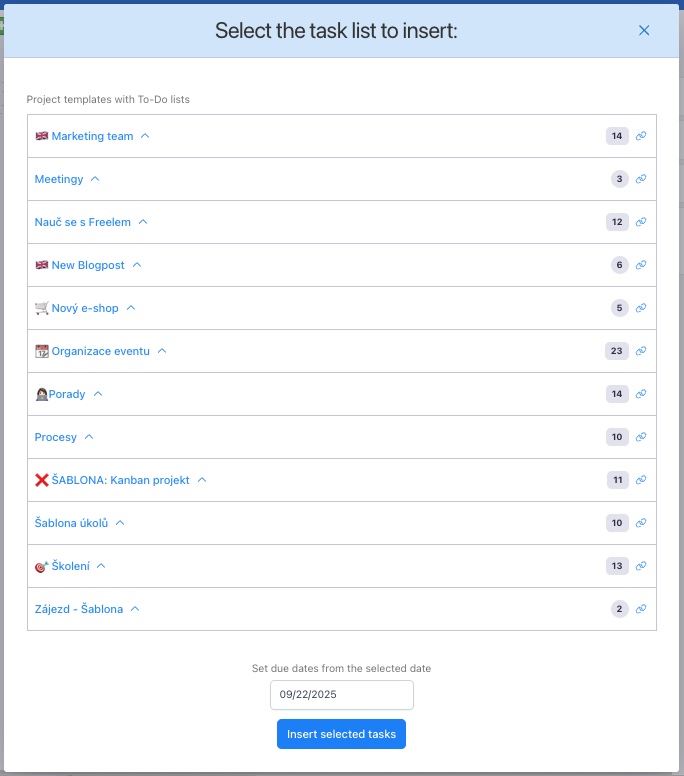Click the 14 count badge for Porady
The height and width of the screenshot is (776, 684).
pos(617,394)
